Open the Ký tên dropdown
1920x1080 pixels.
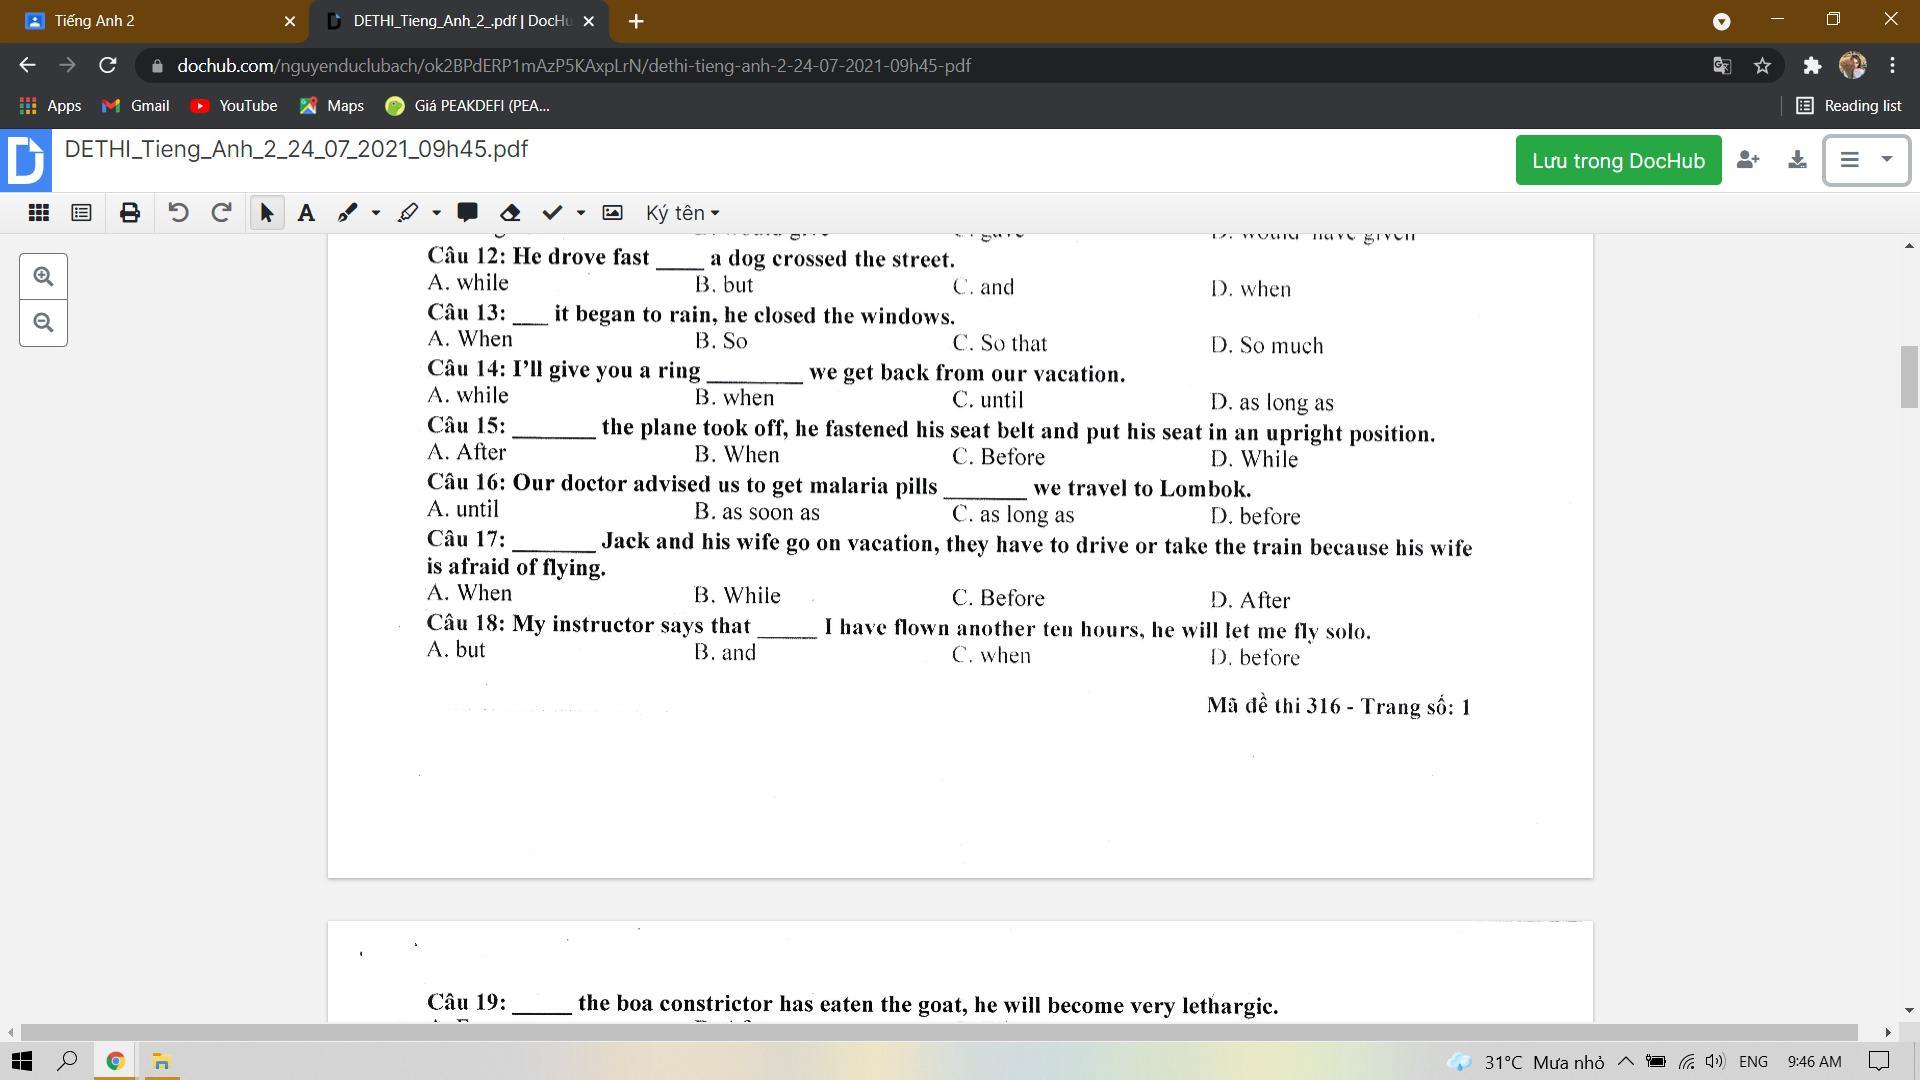click(682, 213)
